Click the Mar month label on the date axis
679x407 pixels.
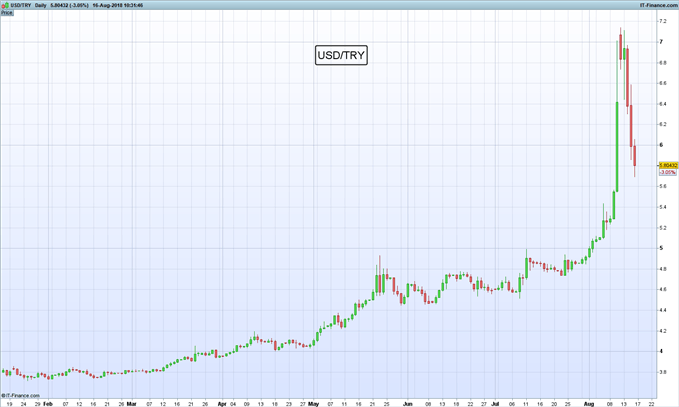131,404
